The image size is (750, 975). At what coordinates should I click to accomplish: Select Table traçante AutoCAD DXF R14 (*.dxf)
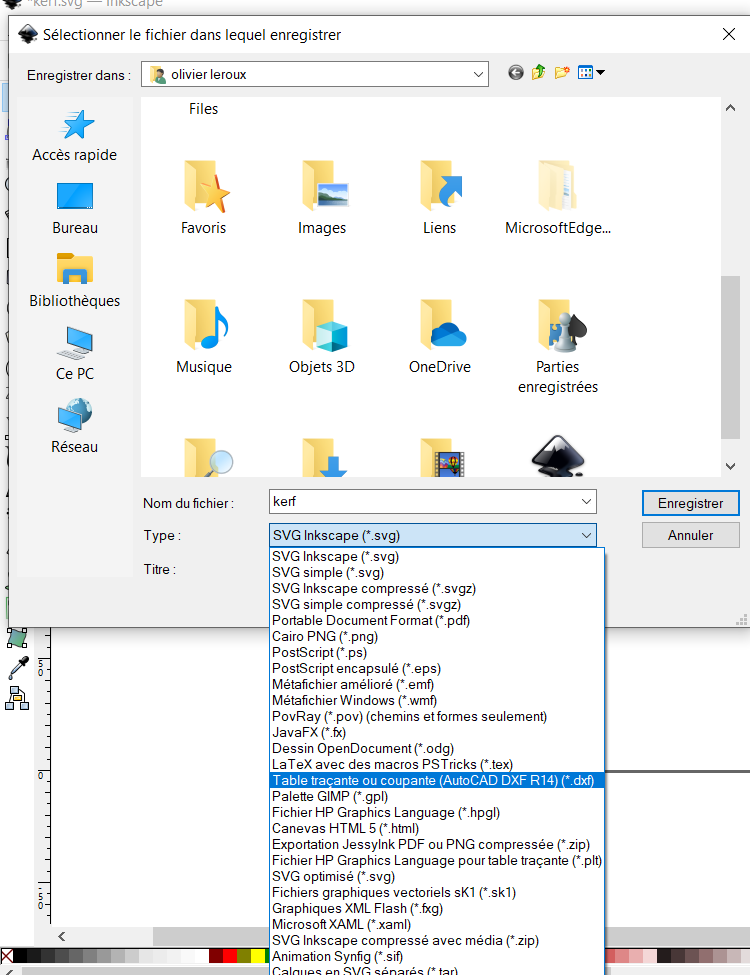(x=437, y=780)
